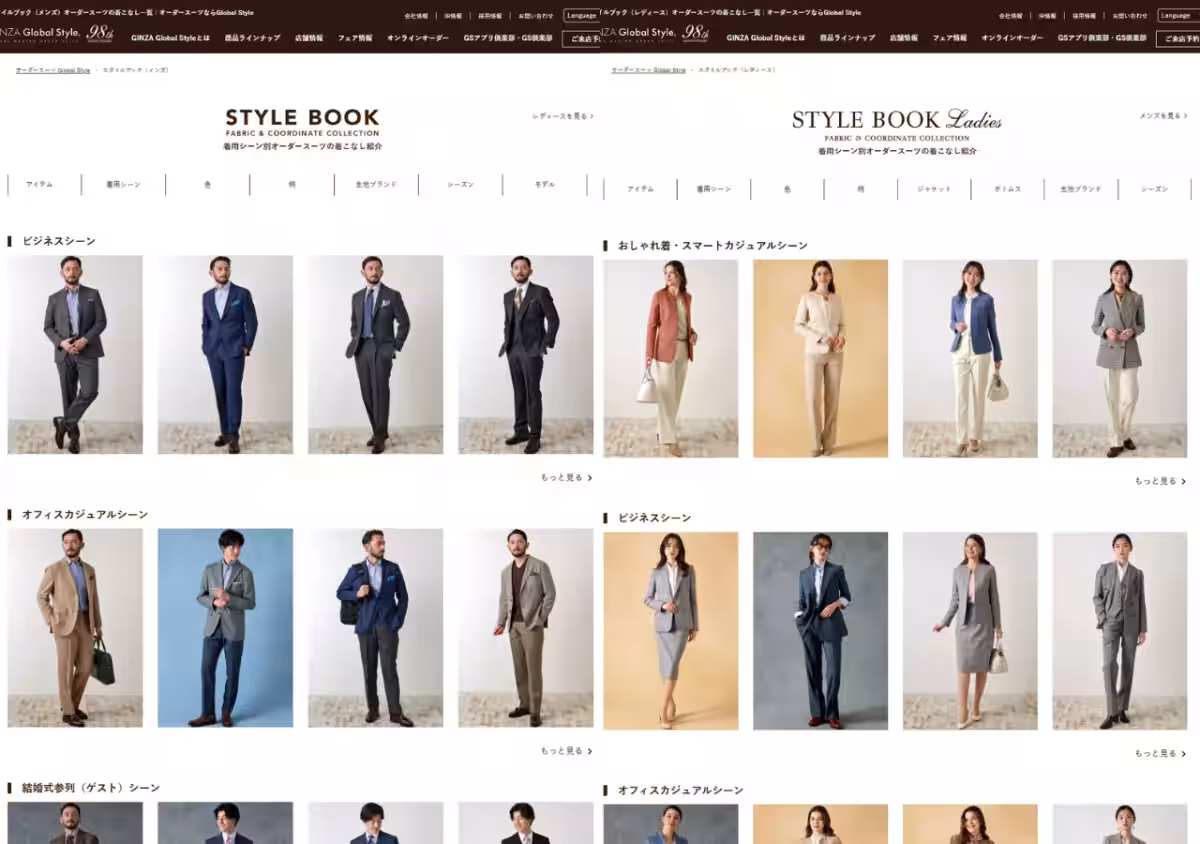Click もっと見る under おしゃれ着・スマートカジュアルシーン
Viewport: 1200px width, 844px height.
coord(1160,481)
